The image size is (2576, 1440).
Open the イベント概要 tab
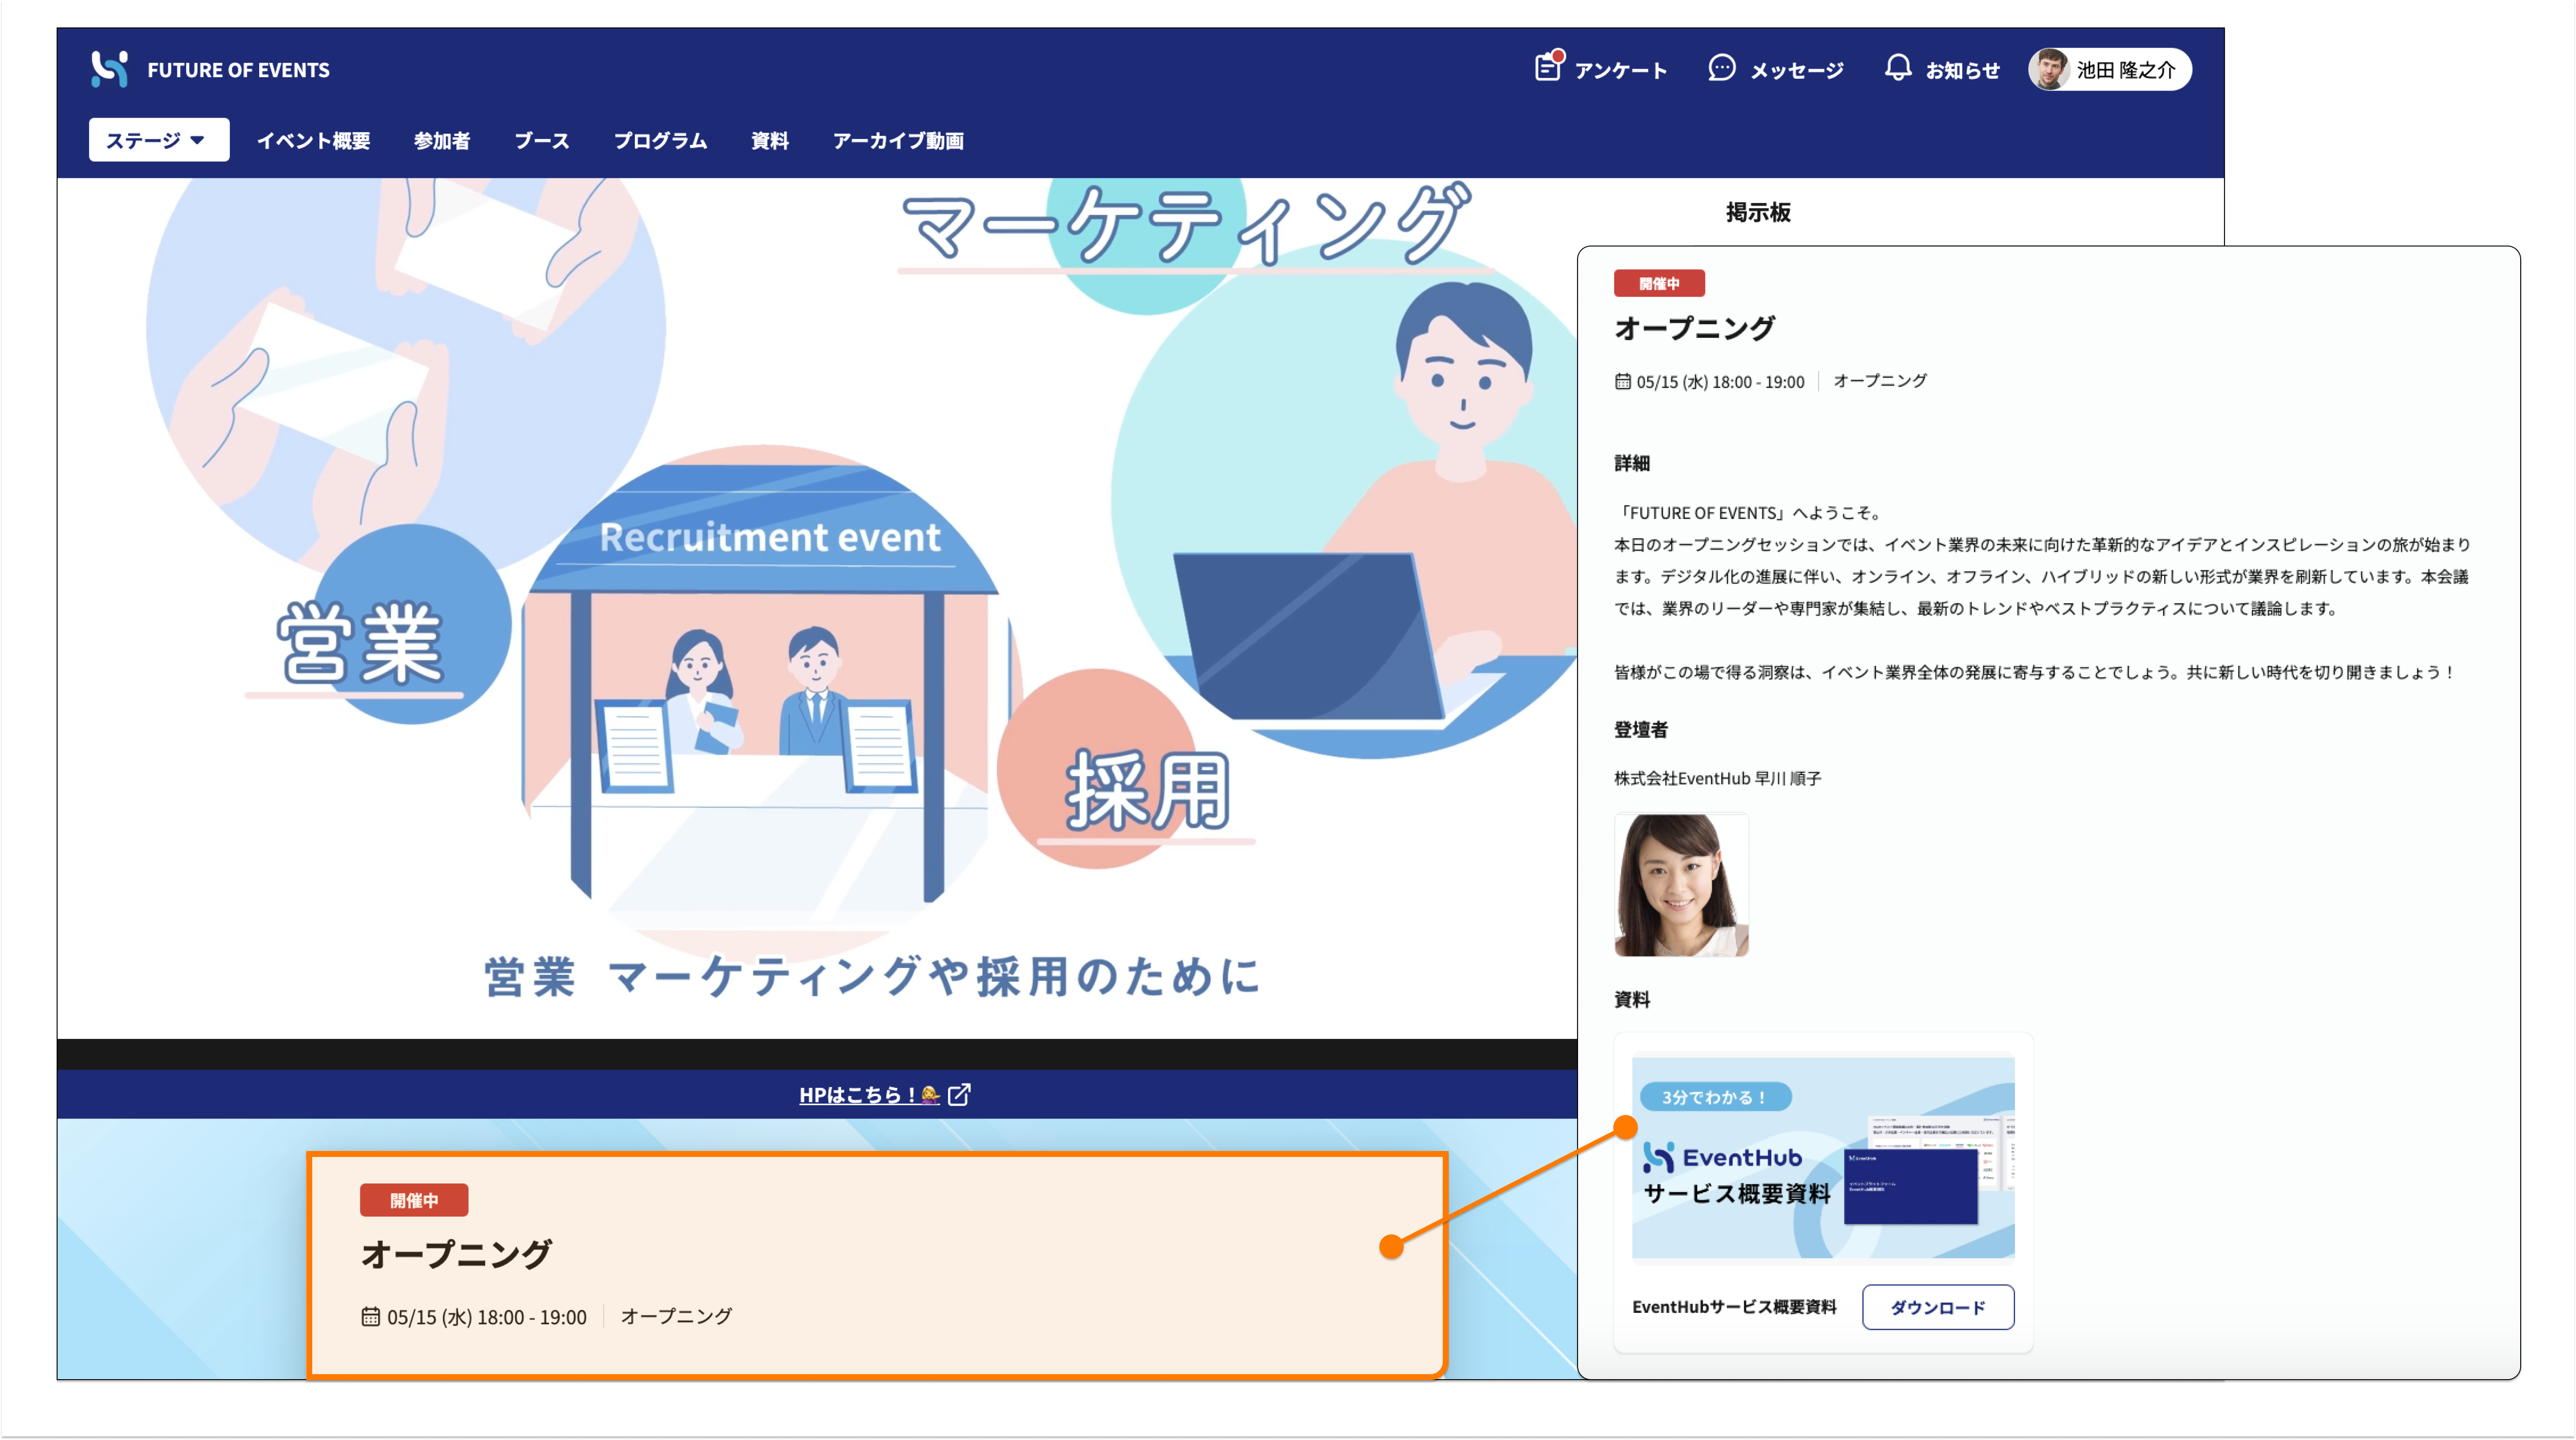(313, 141)
